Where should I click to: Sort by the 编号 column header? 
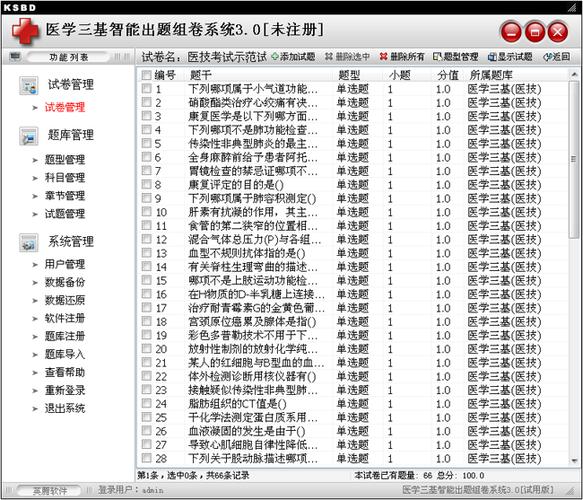pos(165,75)
